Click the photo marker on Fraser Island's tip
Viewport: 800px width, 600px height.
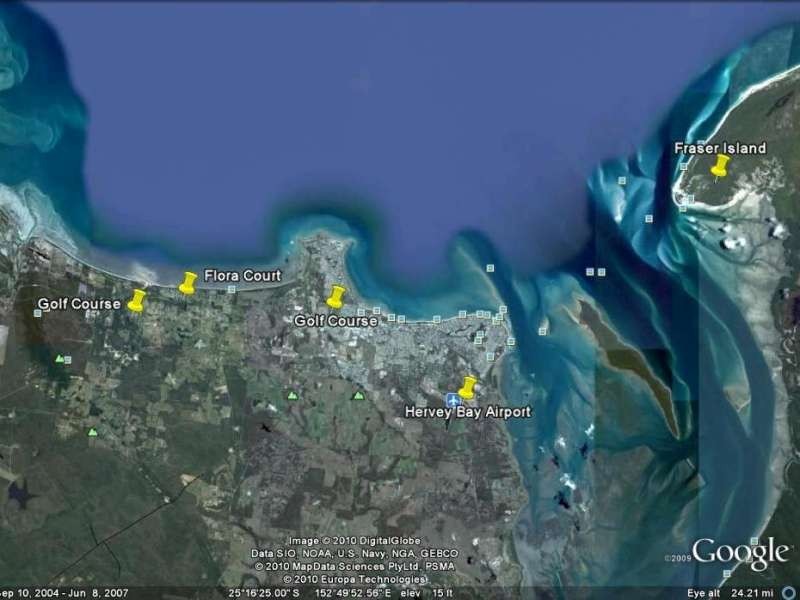pyautogui.click(x=692, y=199)
